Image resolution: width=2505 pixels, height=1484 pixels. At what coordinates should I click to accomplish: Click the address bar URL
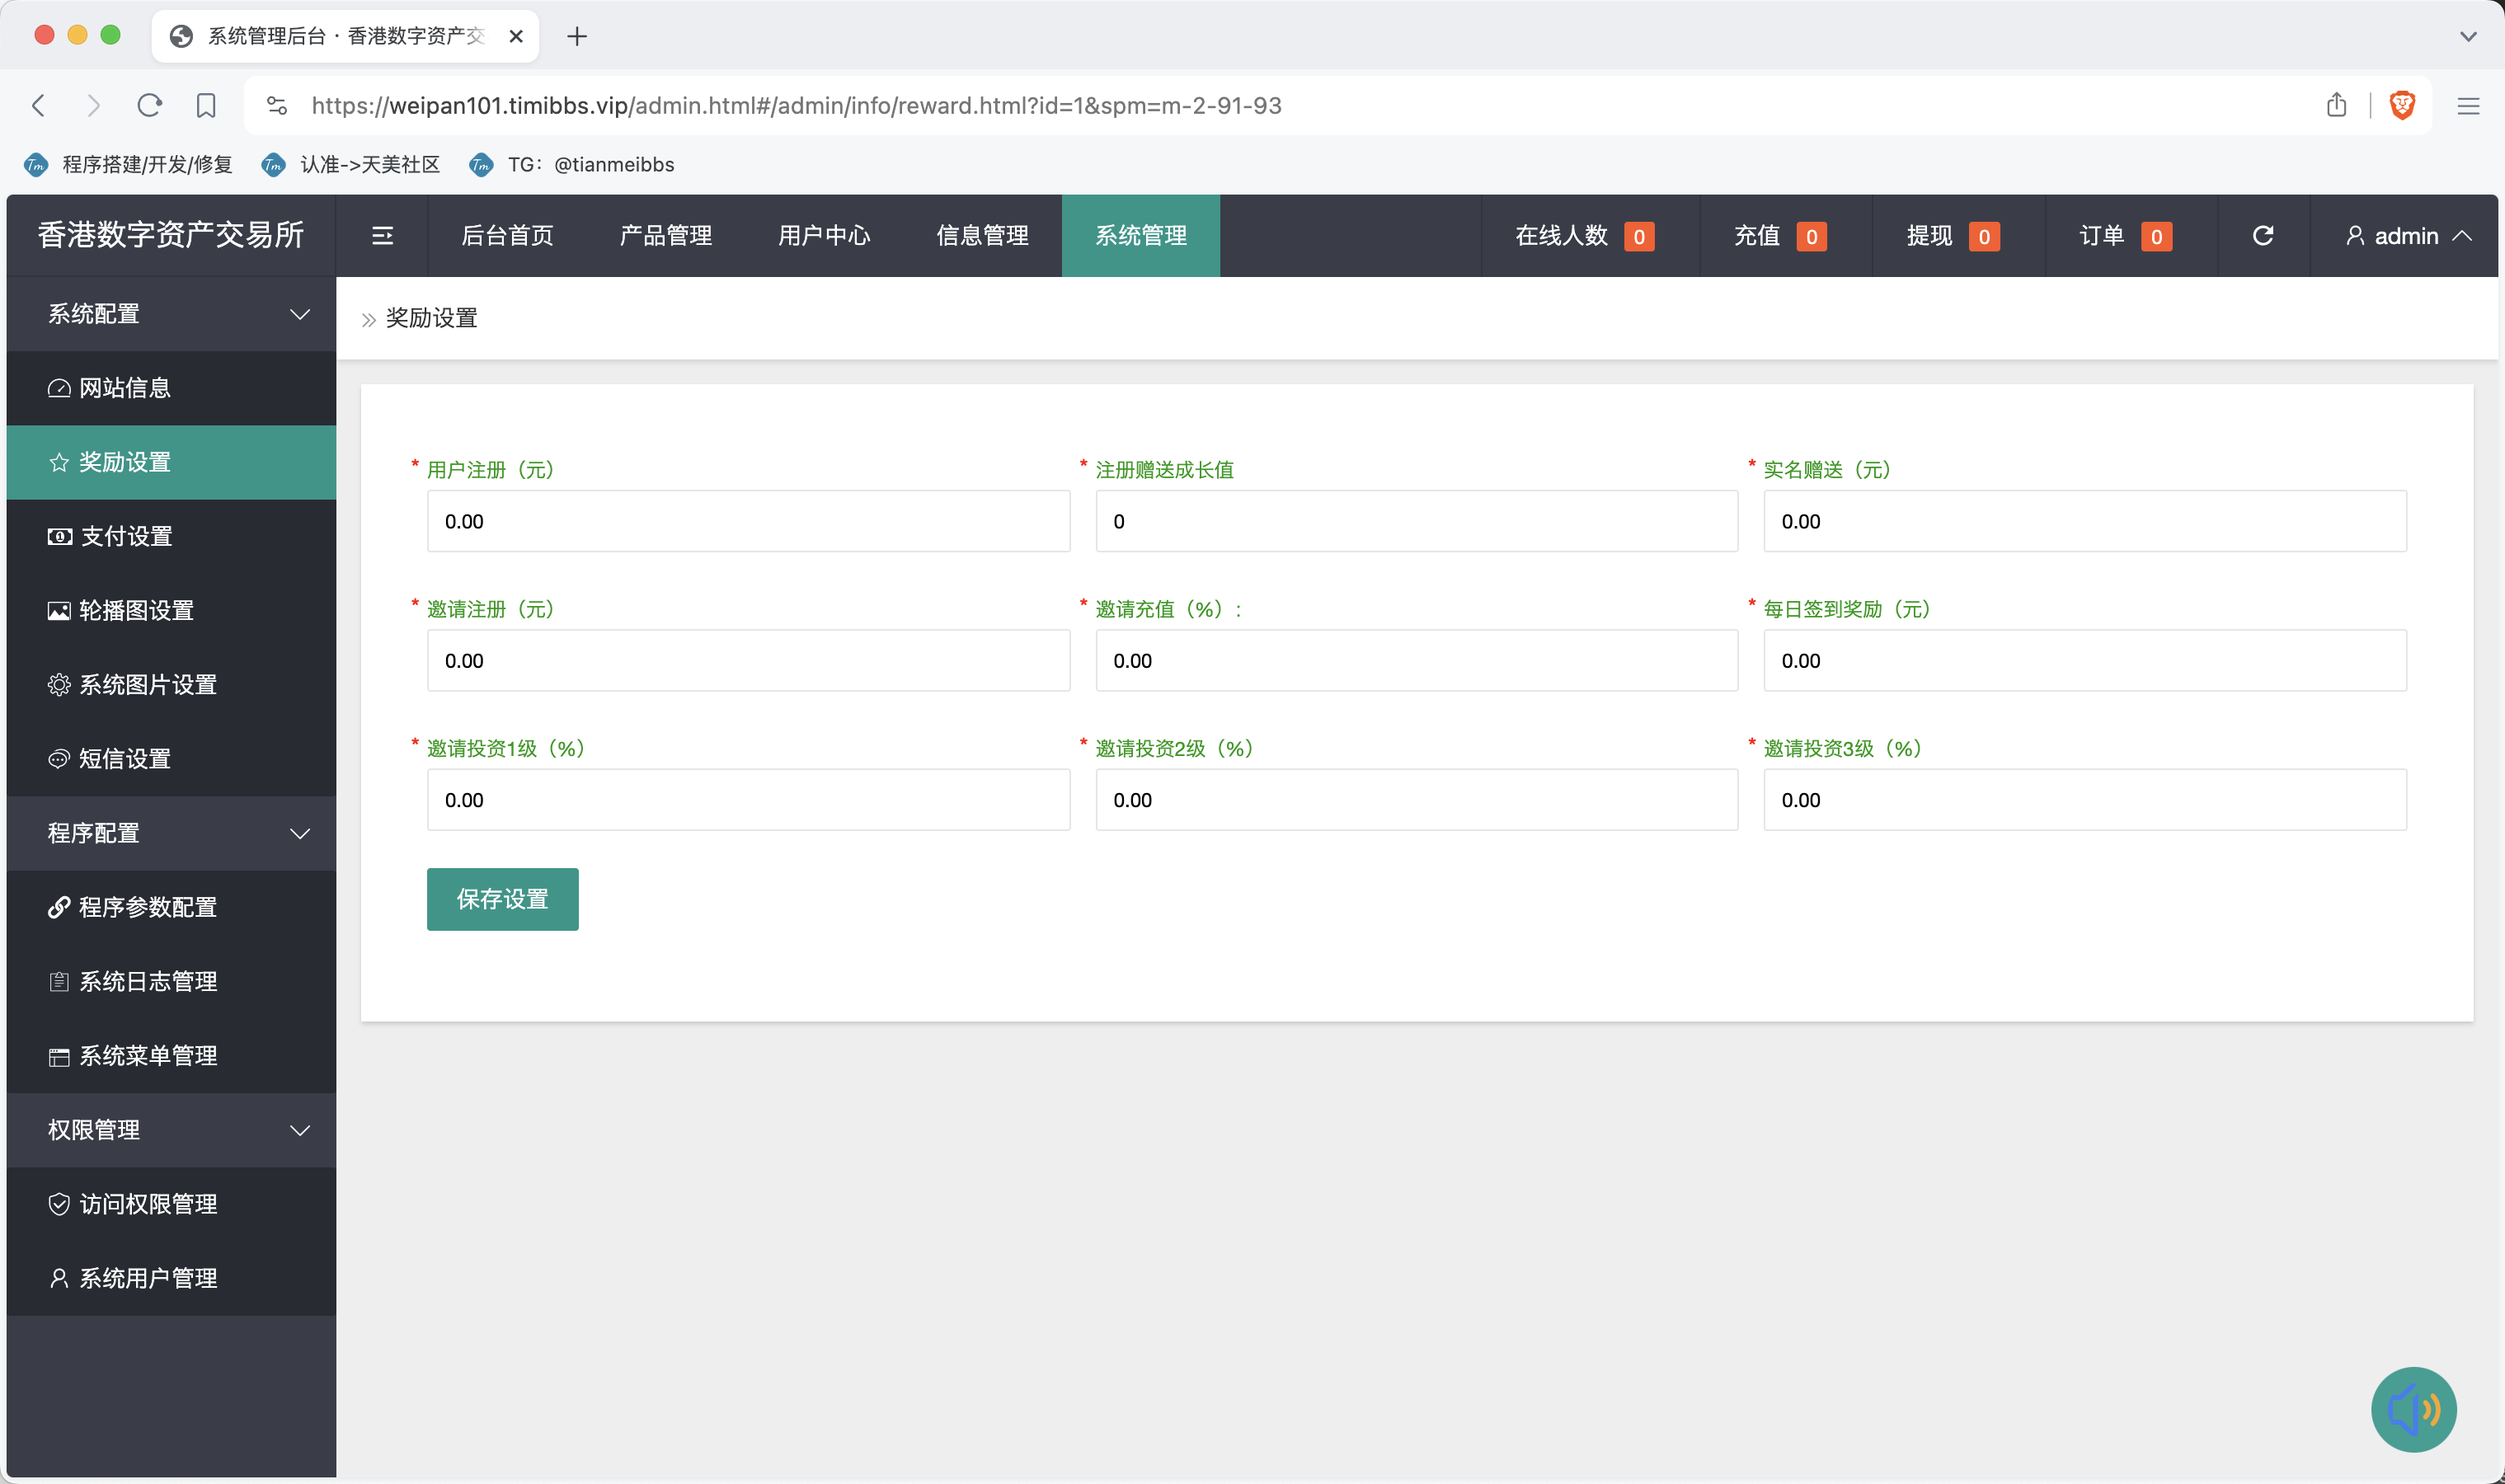coord(796,105)
